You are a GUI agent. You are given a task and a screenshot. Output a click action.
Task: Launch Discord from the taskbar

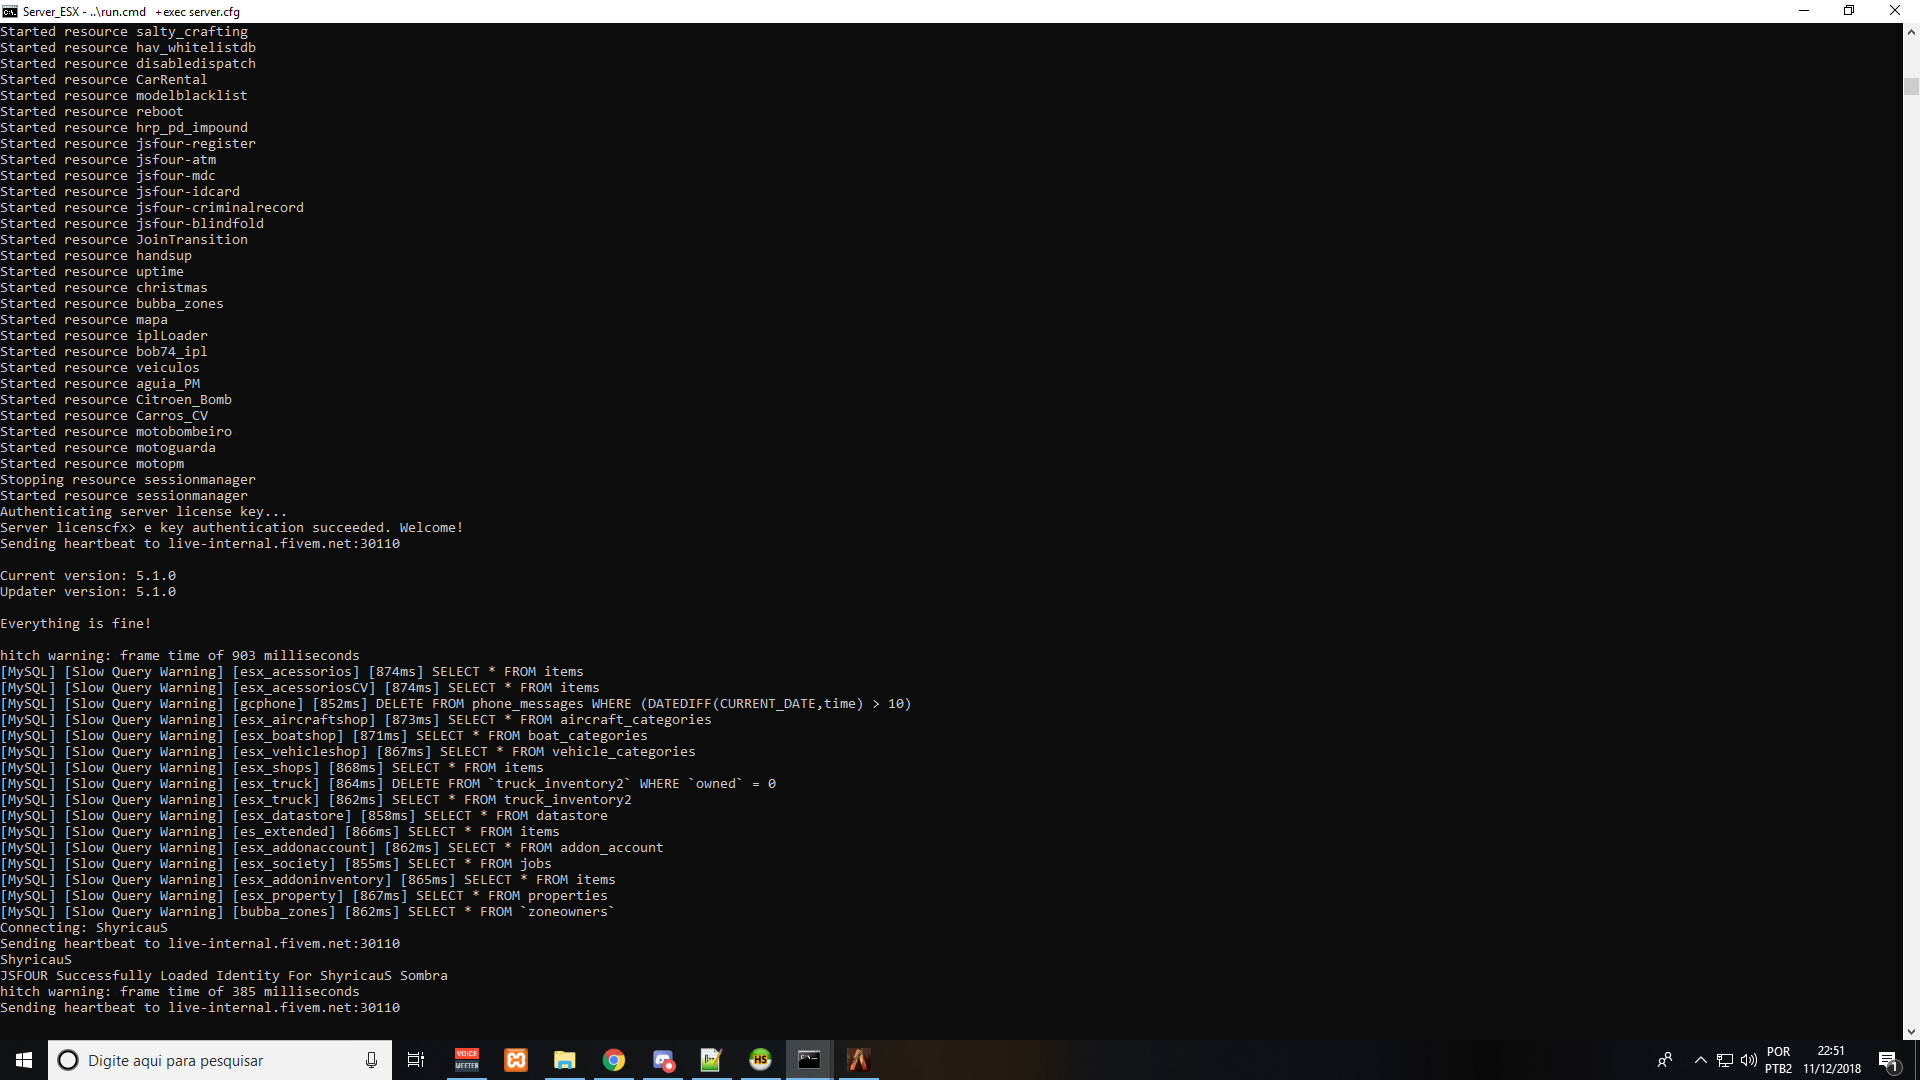coord(663,1059)
